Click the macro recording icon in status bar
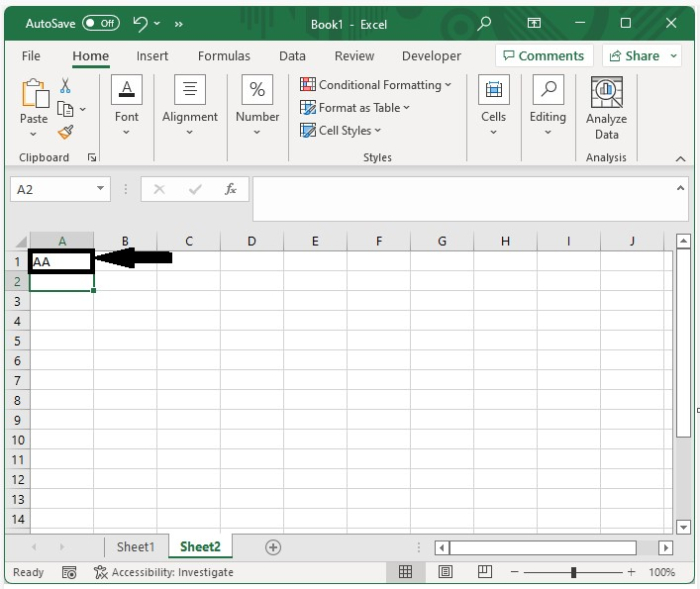Screen dimensions: 700x589 (x=69, y=572)
